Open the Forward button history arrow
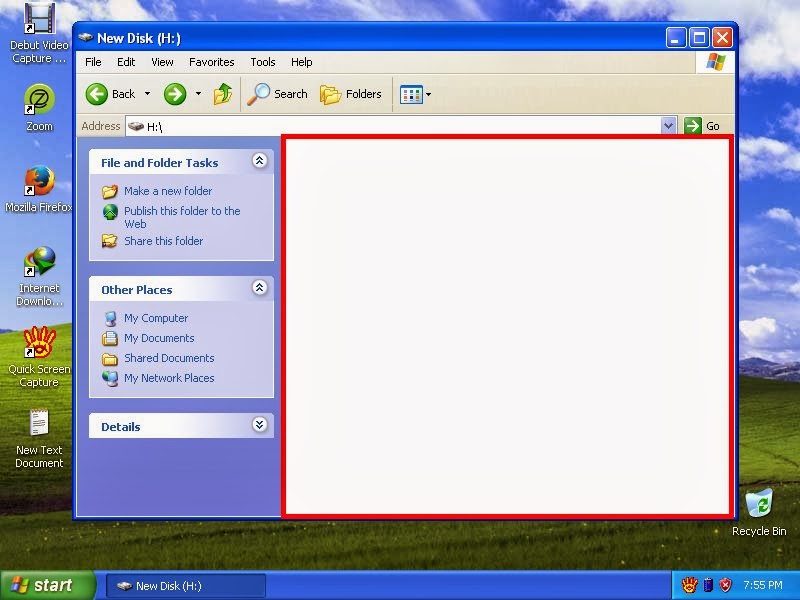This screenshot has height=600, width=800. click(196, 94)
